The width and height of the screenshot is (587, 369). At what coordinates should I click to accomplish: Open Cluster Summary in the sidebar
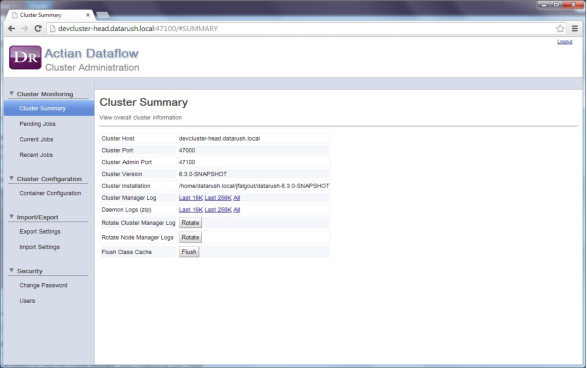point(49,108)
